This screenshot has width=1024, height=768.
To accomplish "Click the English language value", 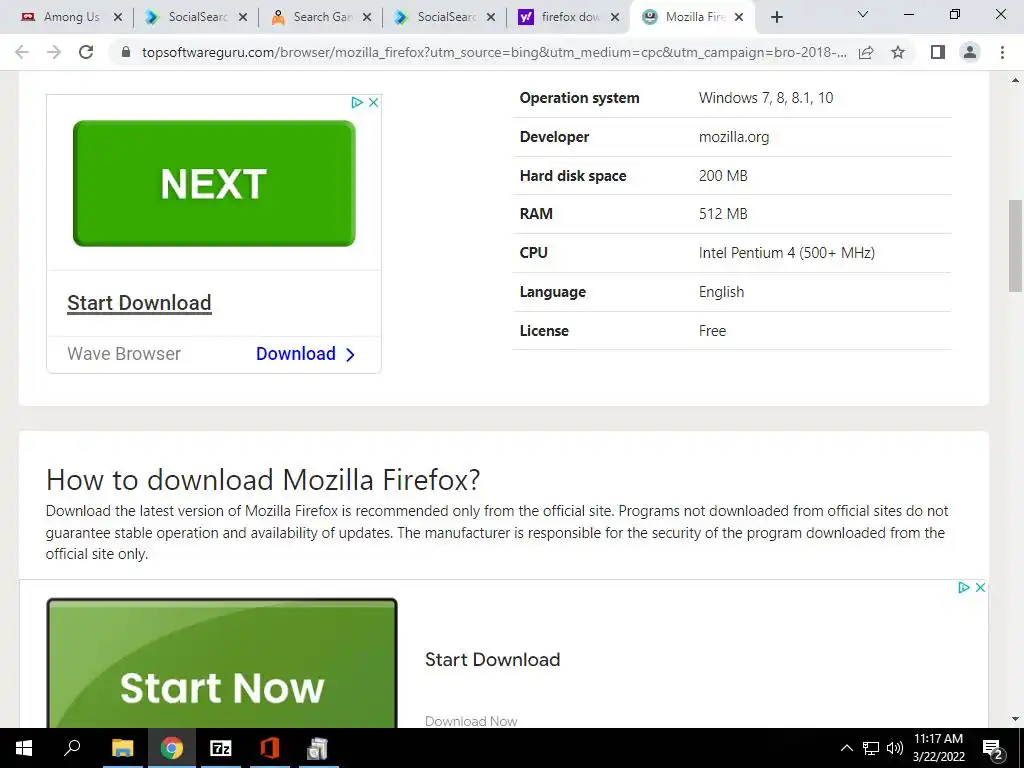I will [721, 292].
